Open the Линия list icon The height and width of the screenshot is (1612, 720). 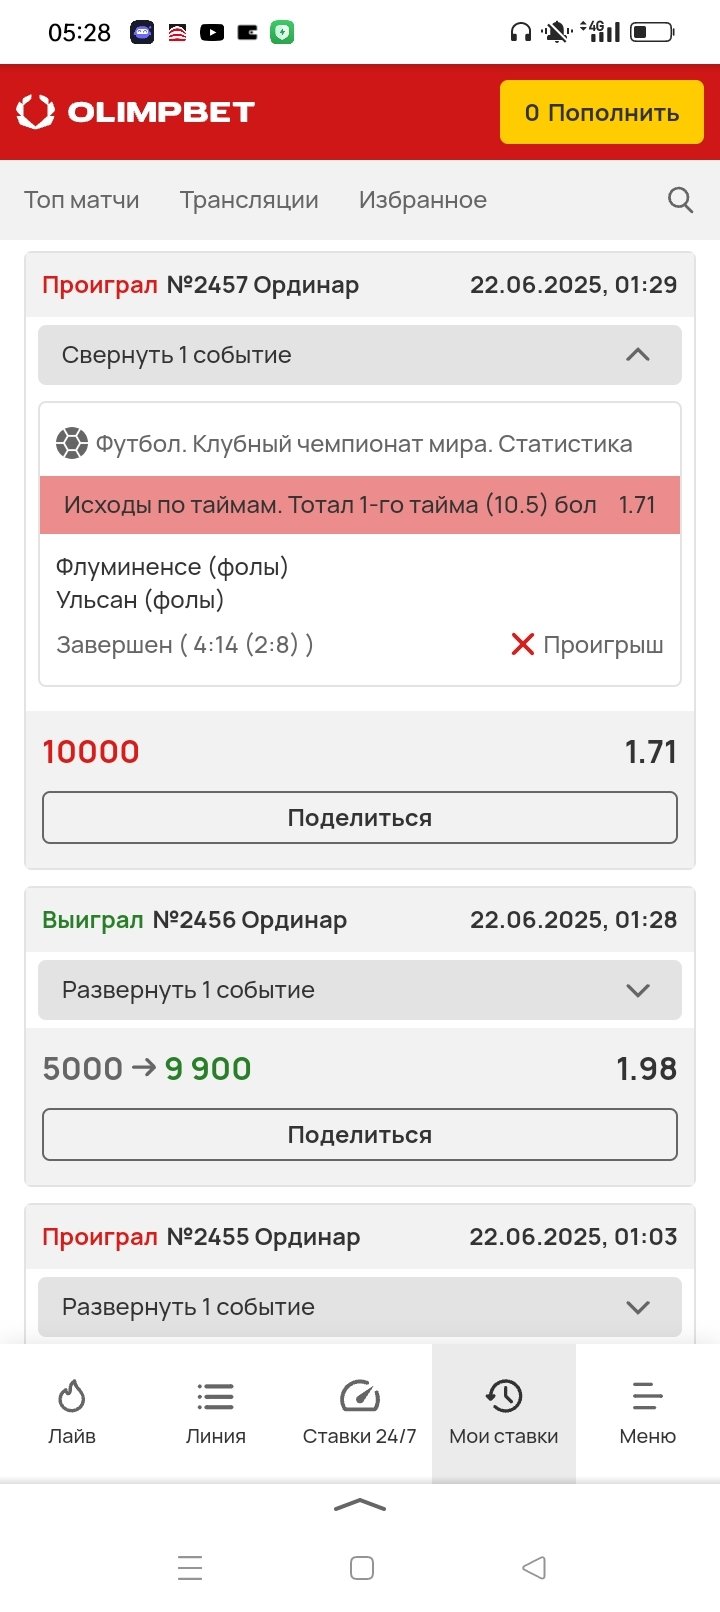pos(216,1396)
